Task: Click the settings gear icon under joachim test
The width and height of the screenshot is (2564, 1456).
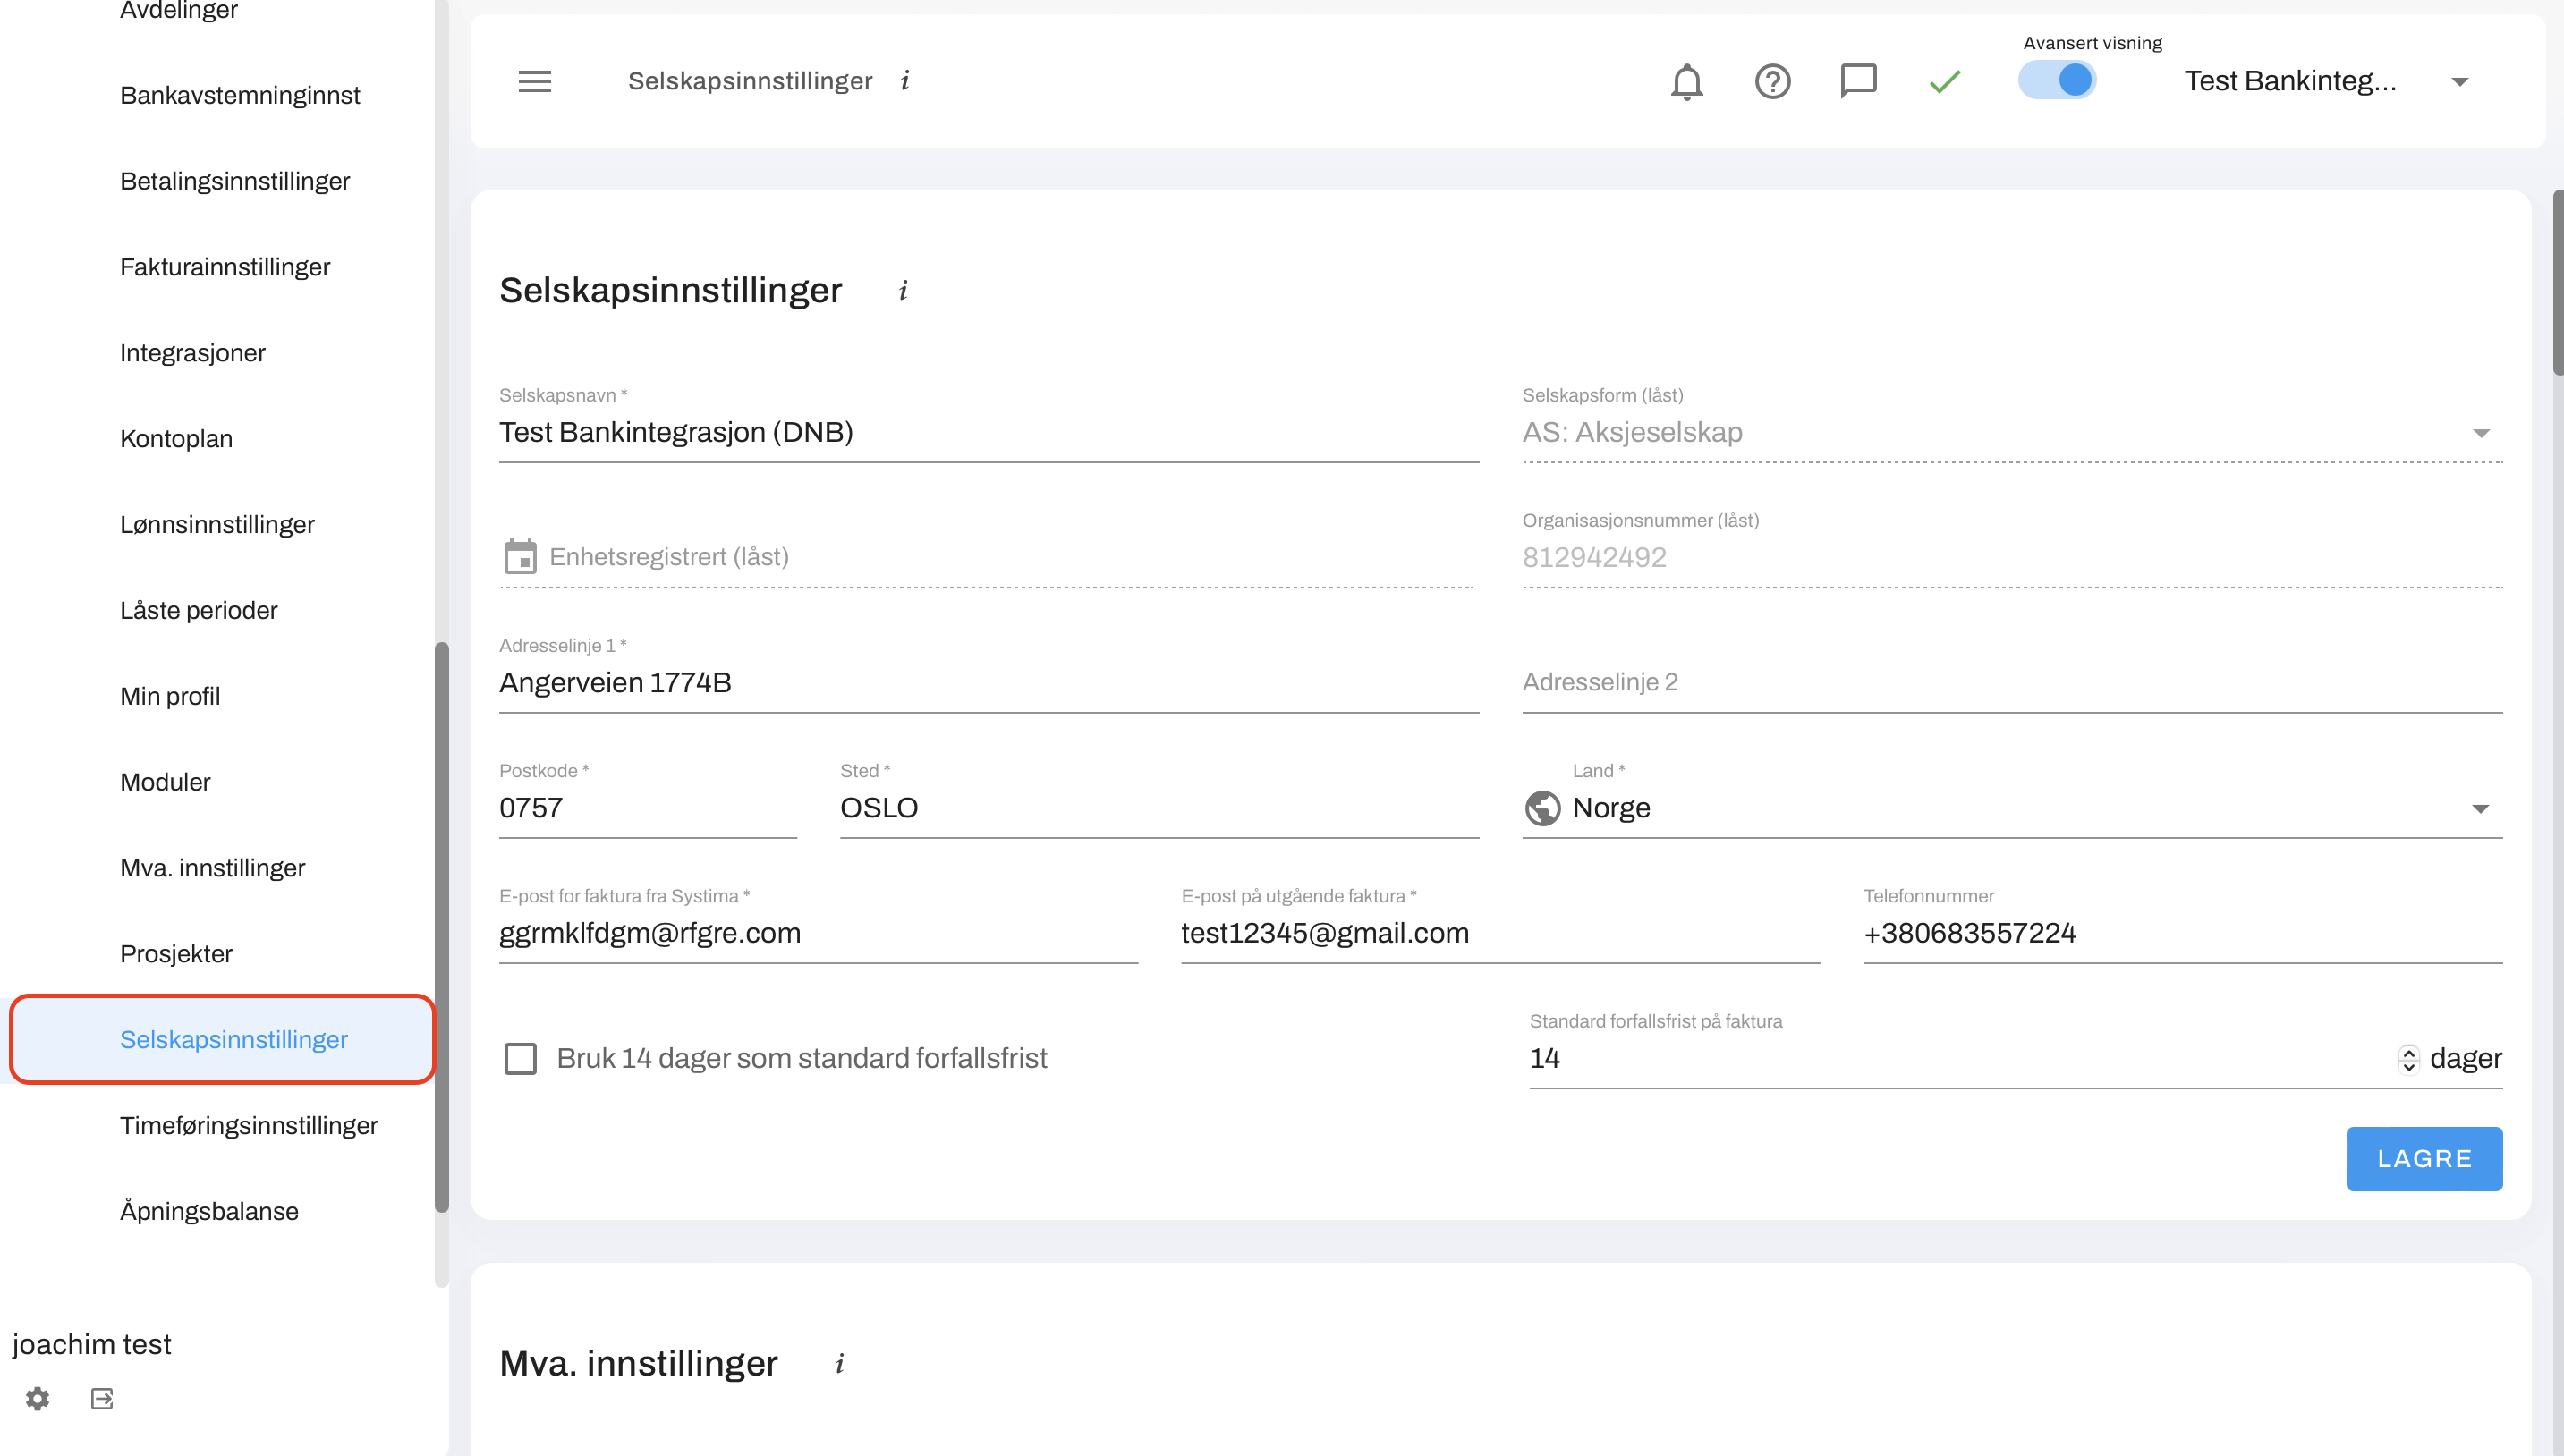Action: click(x=38, y=1398)
